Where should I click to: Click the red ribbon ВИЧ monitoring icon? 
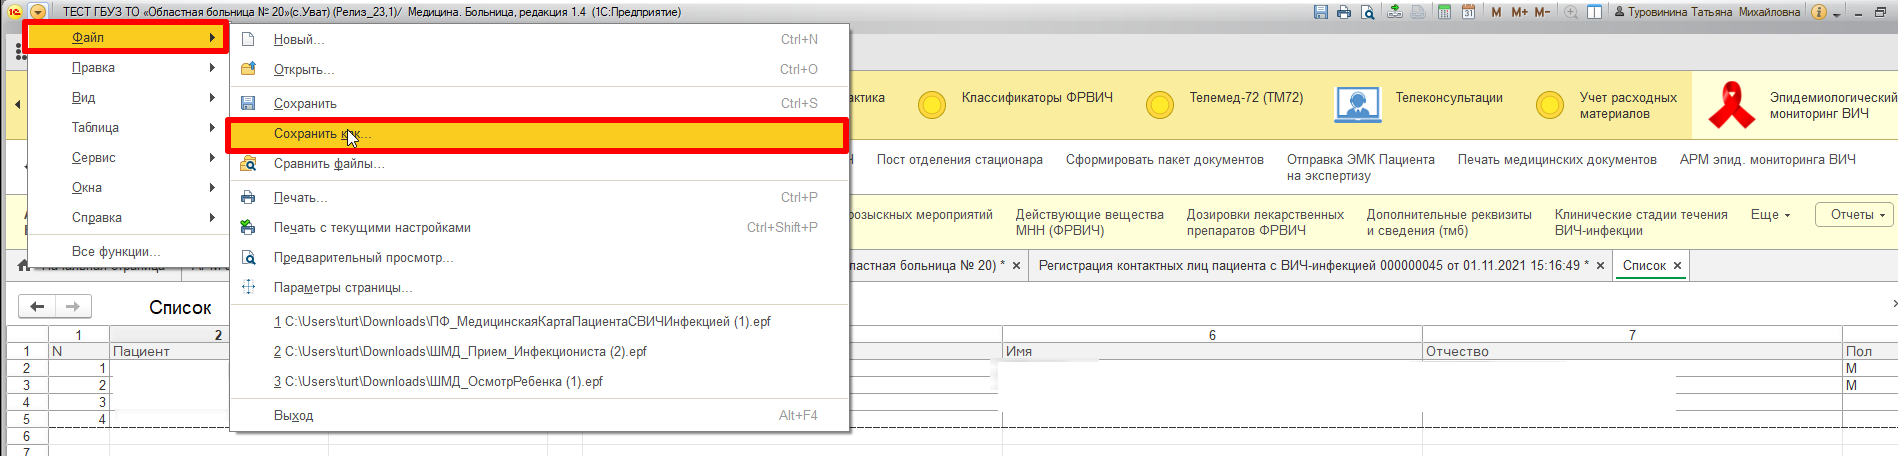pyautogui.click(x=1731, y=105)
